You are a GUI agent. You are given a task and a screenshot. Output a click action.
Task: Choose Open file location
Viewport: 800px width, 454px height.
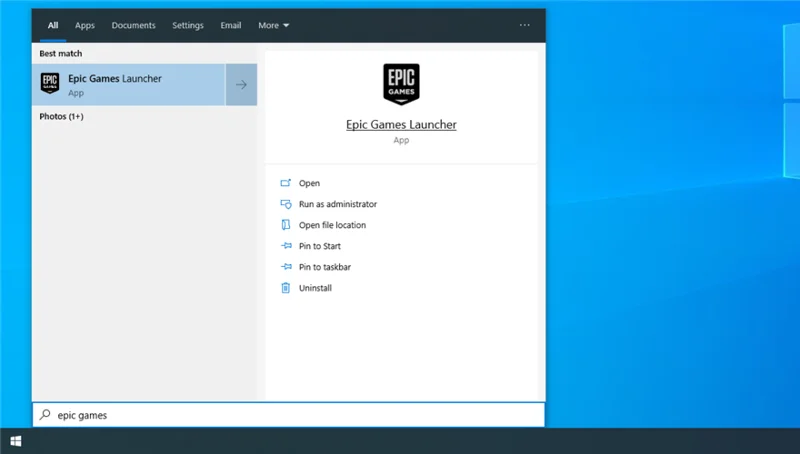coord(332,225)
